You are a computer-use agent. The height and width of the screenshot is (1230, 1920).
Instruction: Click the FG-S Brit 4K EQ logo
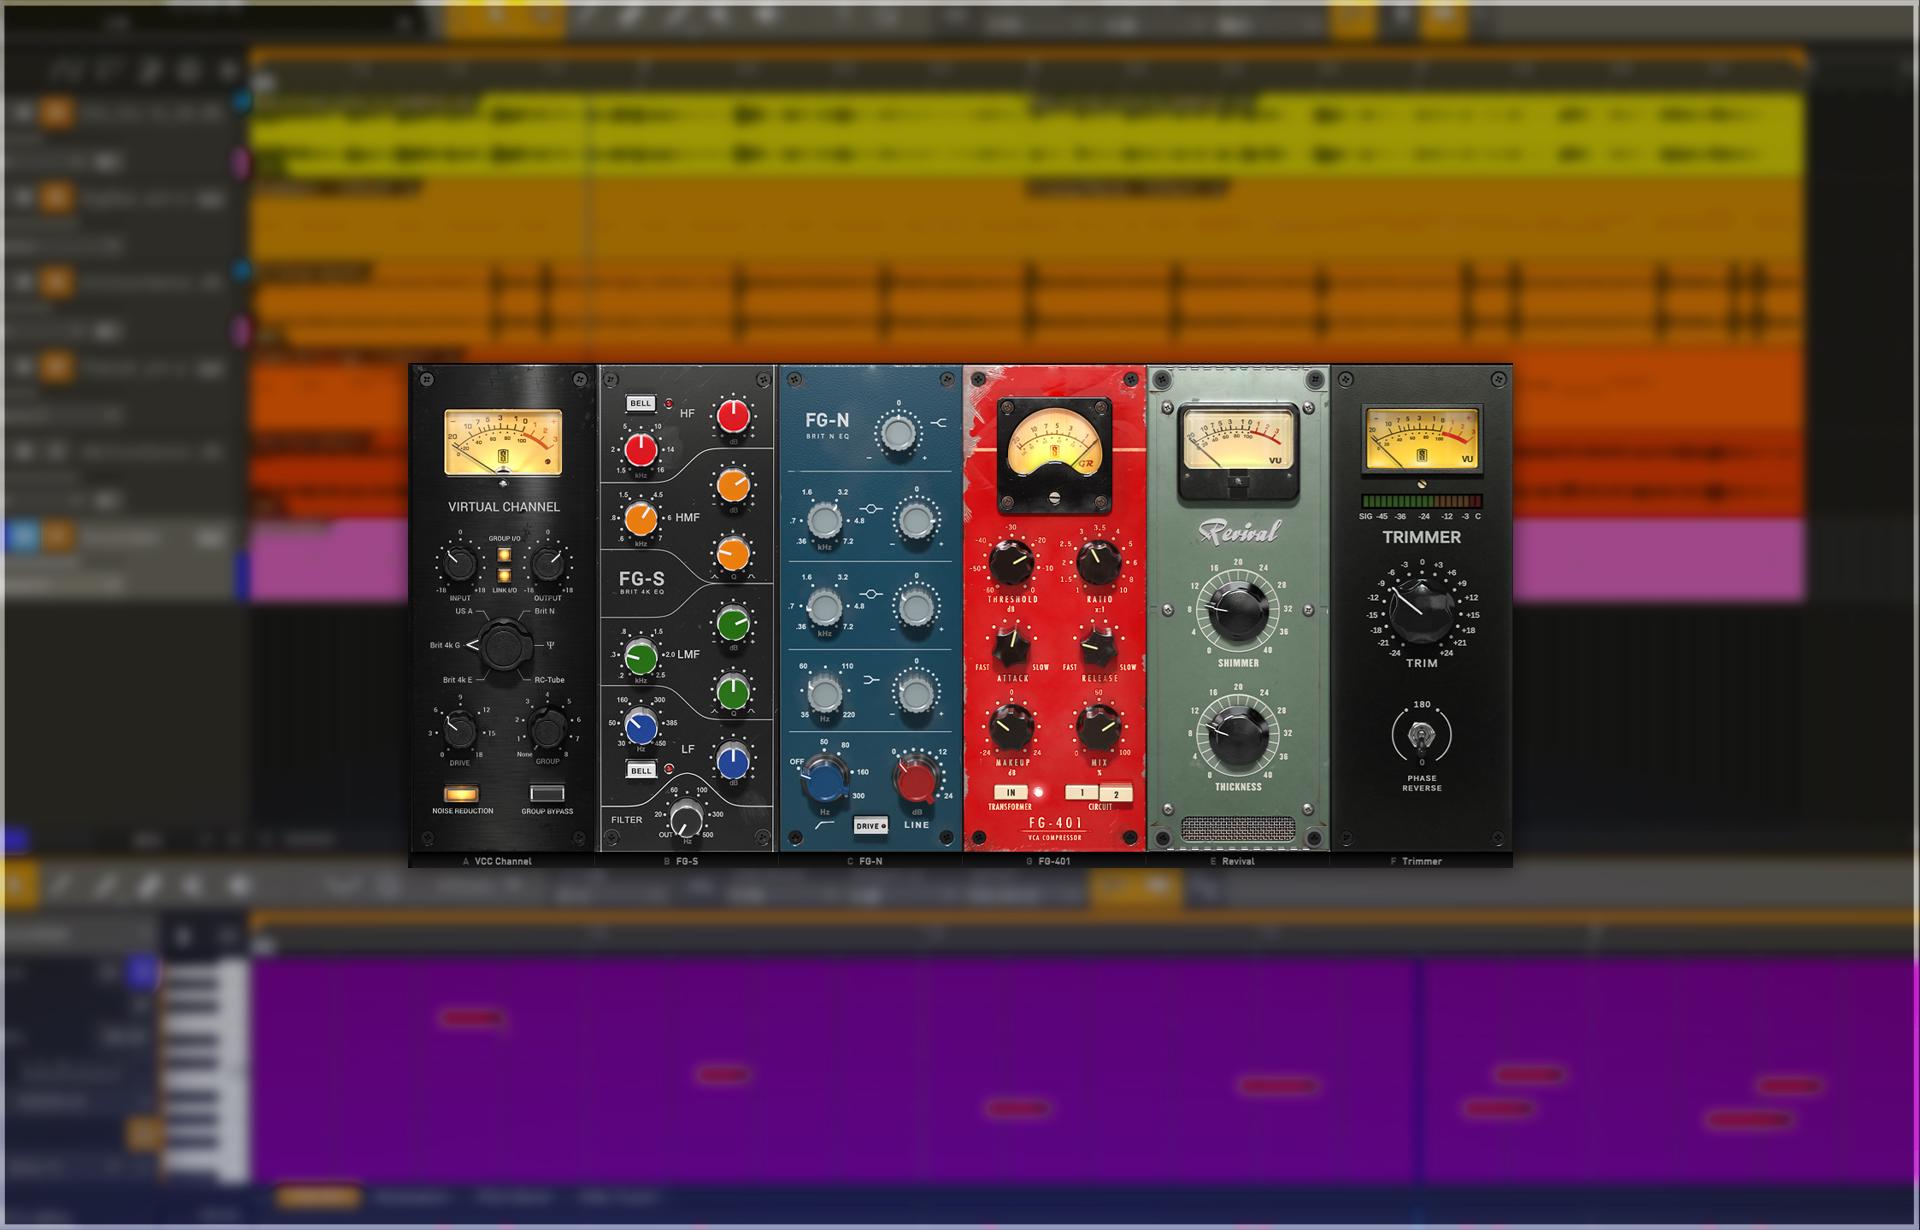tap(641, 582)
